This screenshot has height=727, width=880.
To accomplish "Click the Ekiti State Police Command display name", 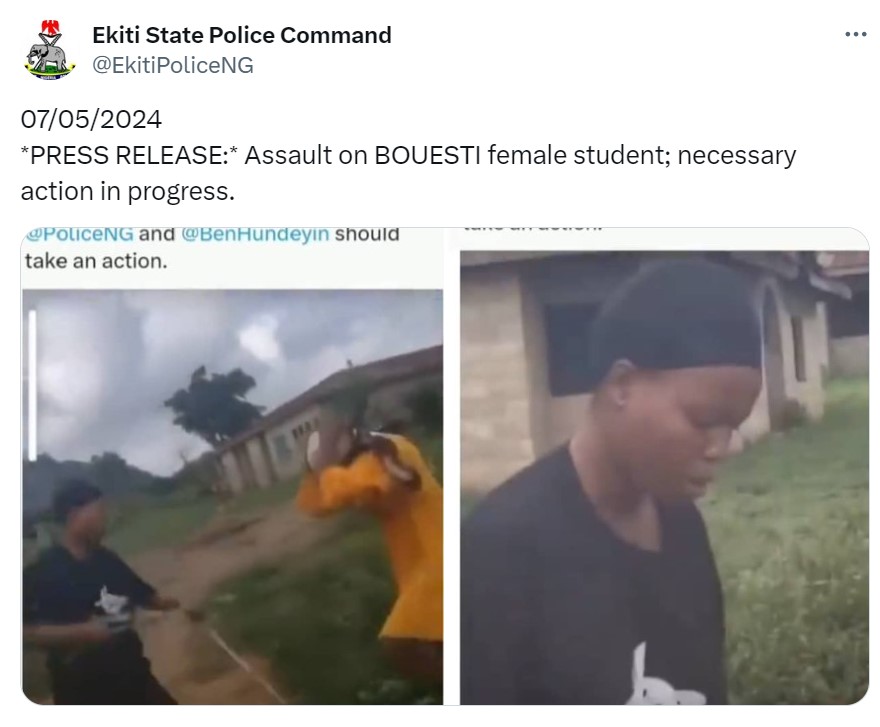I will [x=242, y=35].
